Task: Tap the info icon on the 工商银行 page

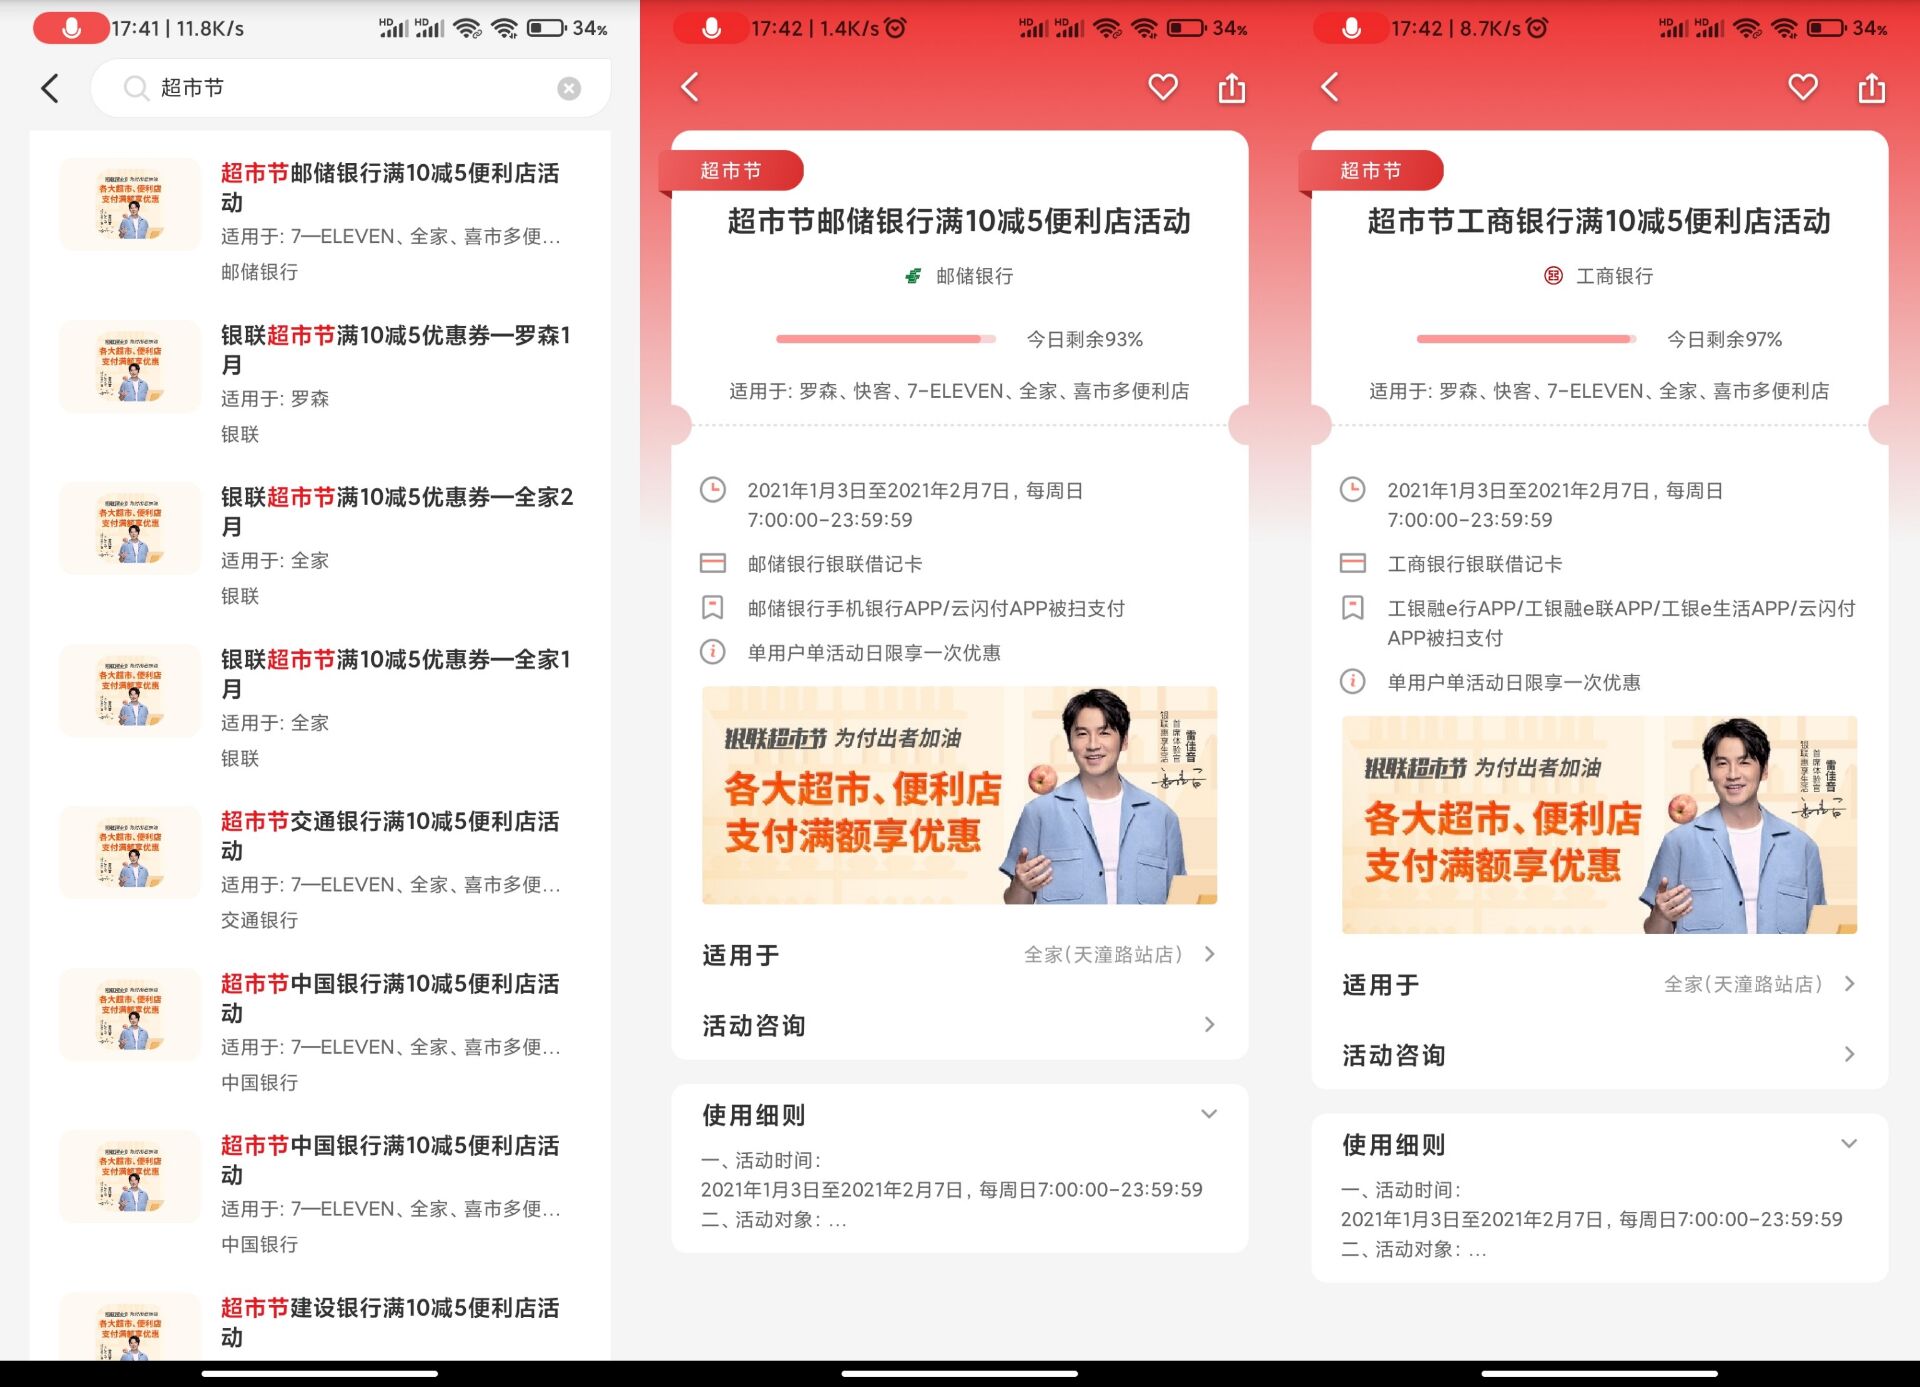Action: click(1353, 682)
